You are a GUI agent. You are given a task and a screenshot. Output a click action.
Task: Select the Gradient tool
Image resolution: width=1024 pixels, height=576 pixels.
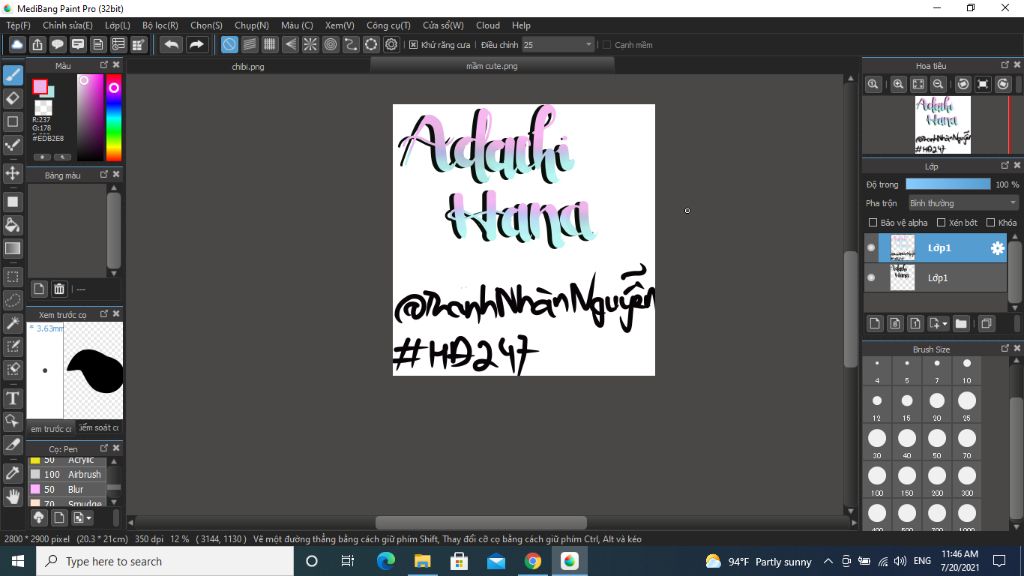tap(12, 249)
